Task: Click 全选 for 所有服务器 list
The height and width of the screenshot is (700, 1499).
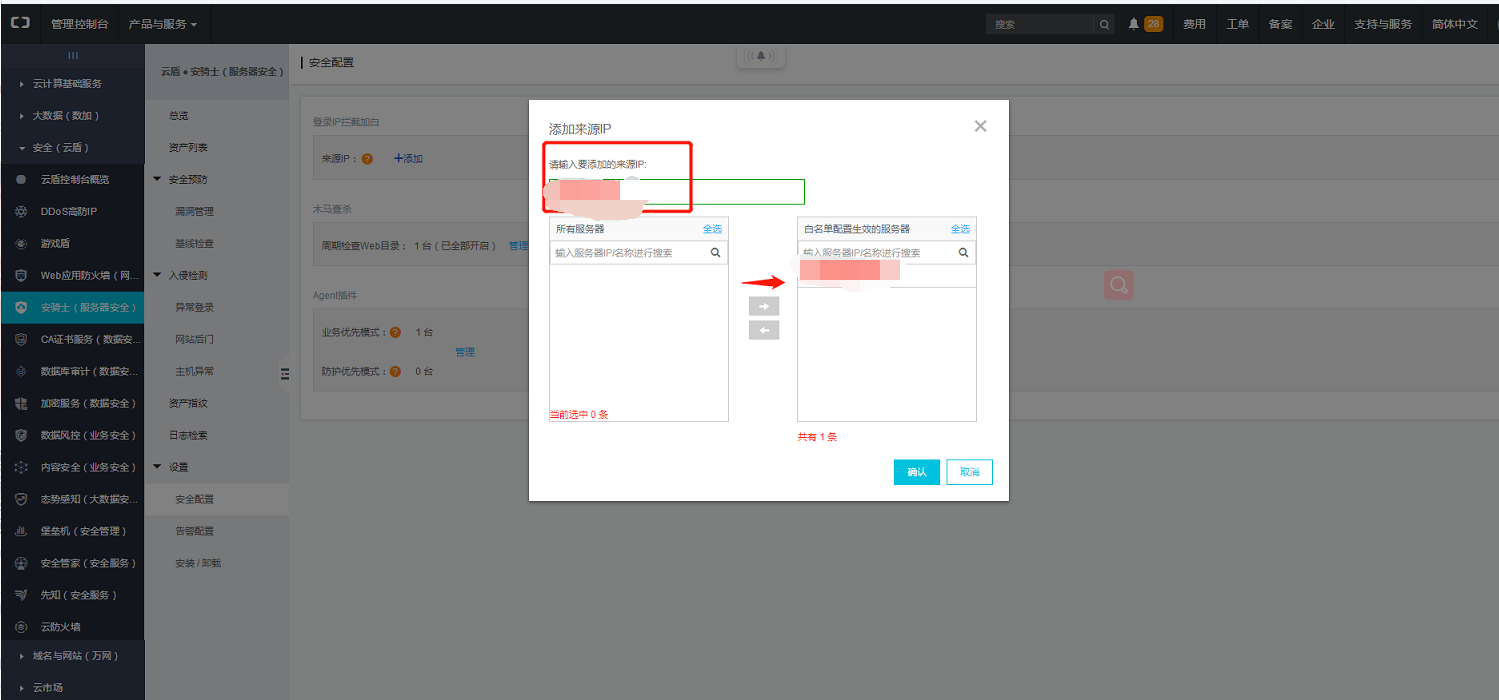Action: 713,228
